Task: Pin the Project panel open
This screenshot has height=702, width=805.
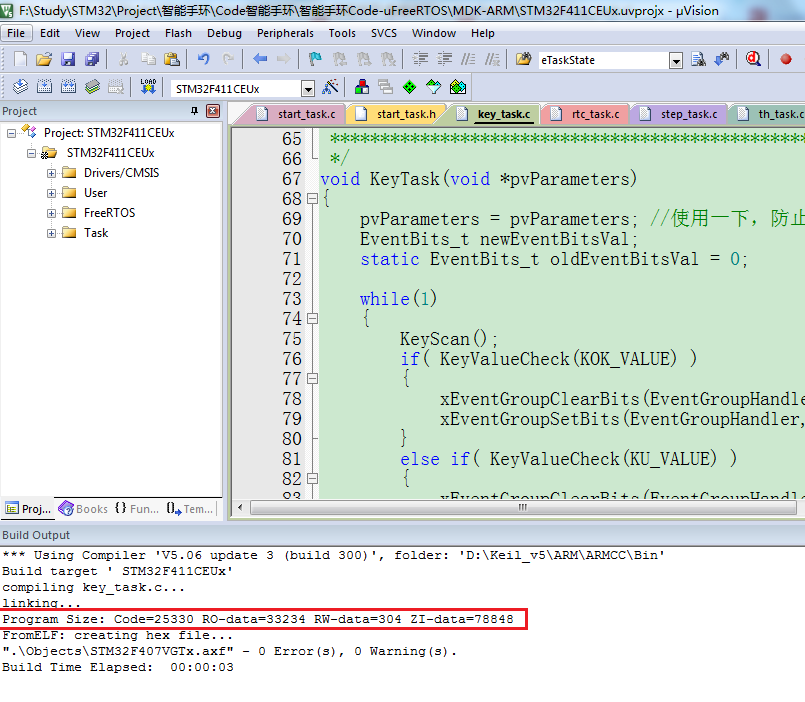Action: [194, 111]
